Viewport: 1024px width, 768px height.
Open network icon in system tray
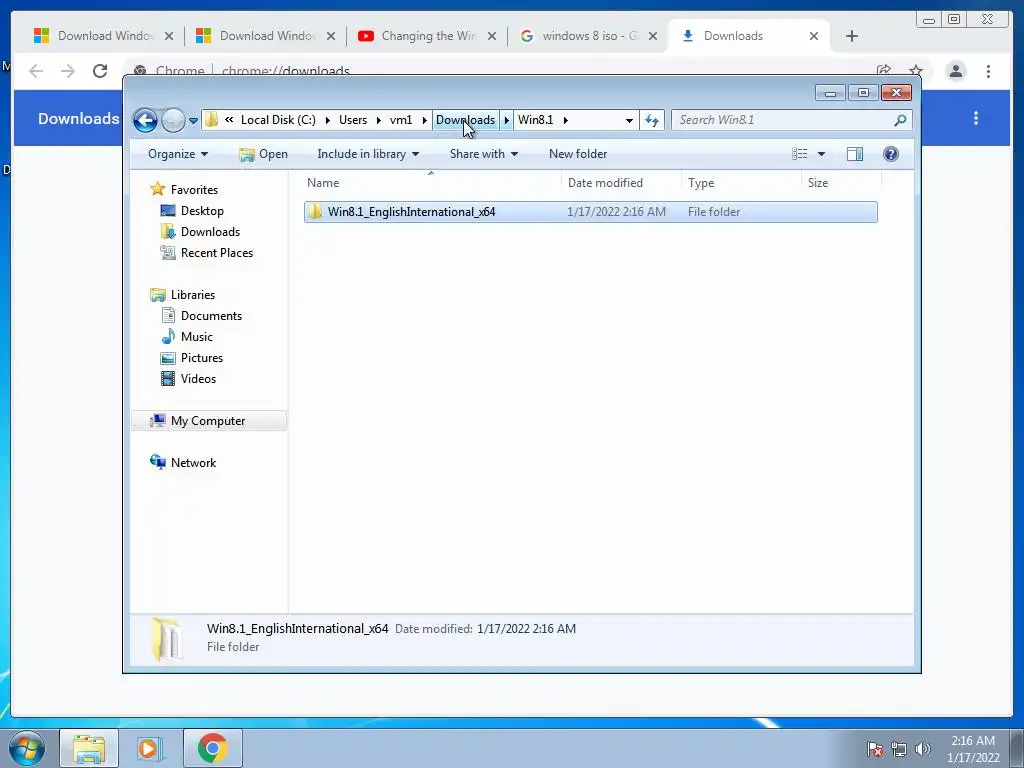click(x=899, y=749)
